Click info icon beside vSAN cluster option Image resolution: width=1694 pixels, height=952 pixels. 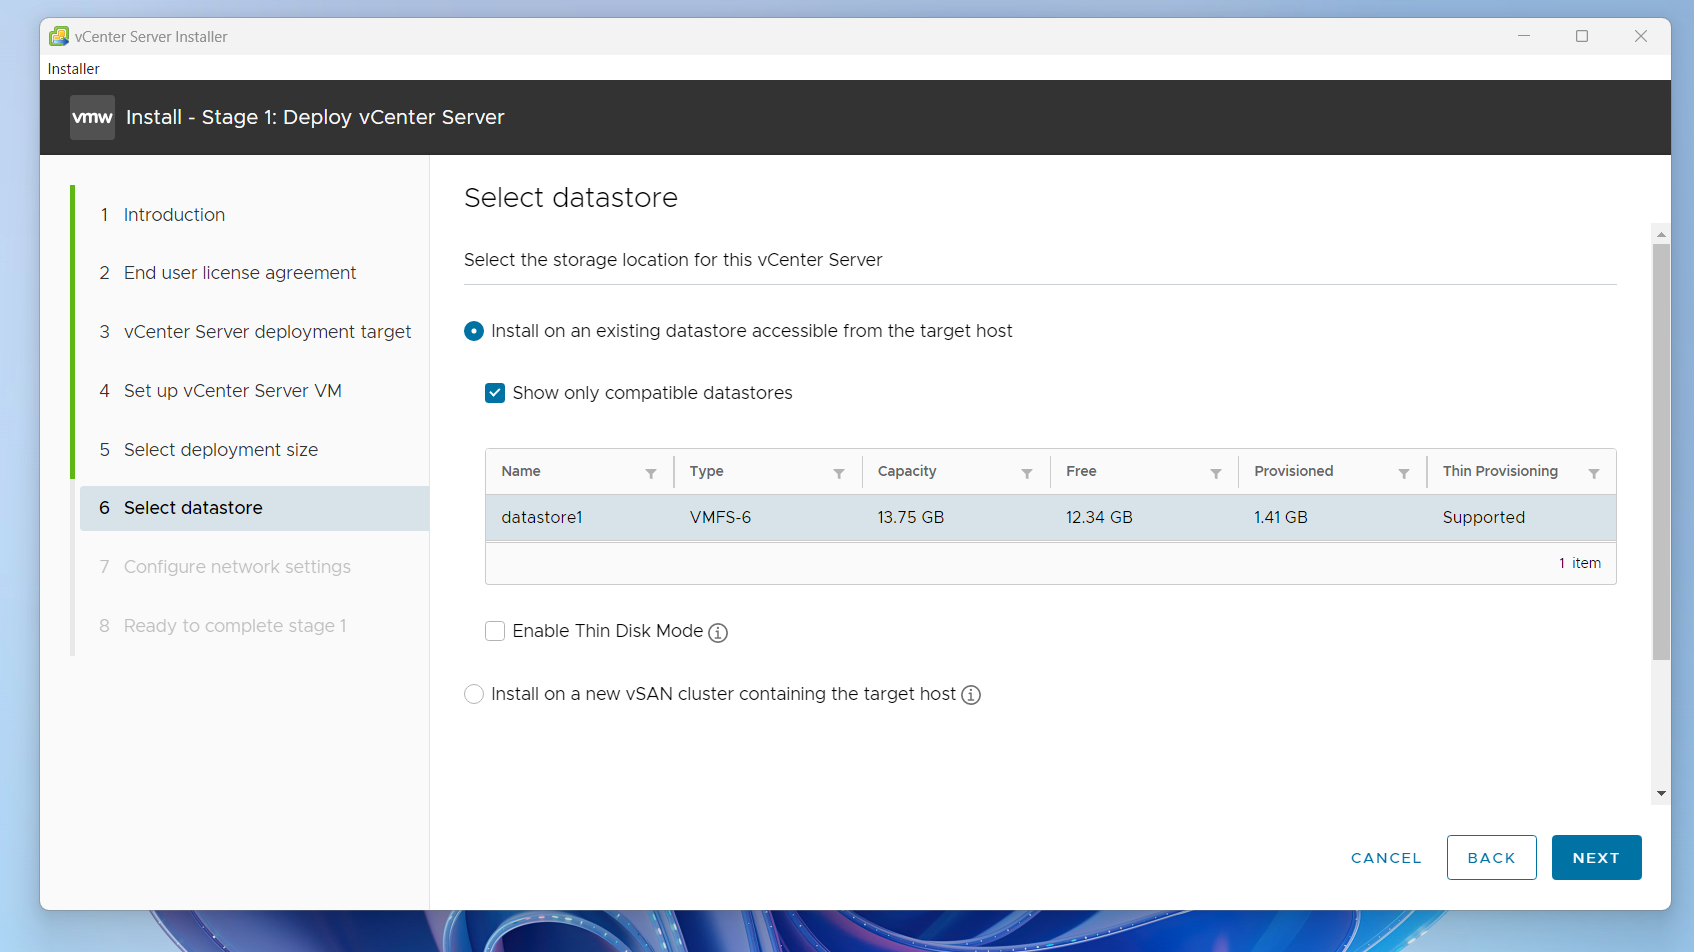971,695
